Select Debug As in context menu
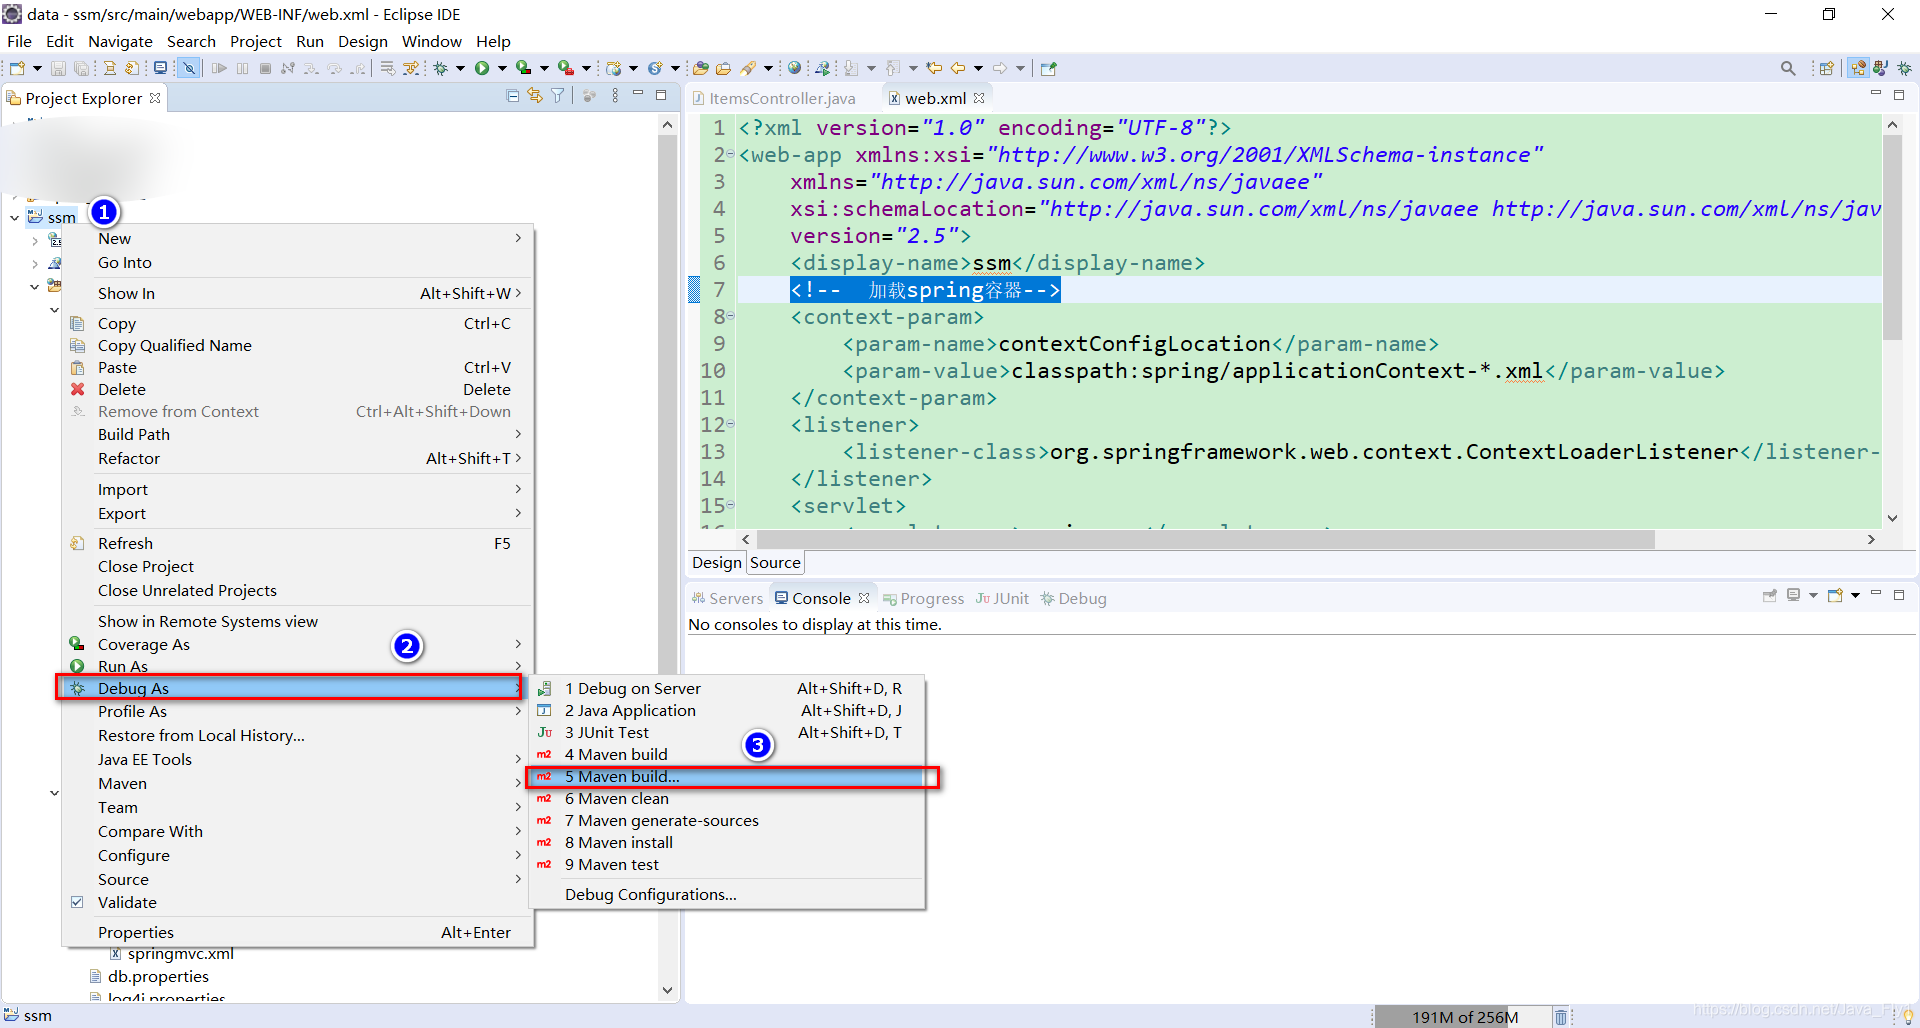 [x=290, y=688]
